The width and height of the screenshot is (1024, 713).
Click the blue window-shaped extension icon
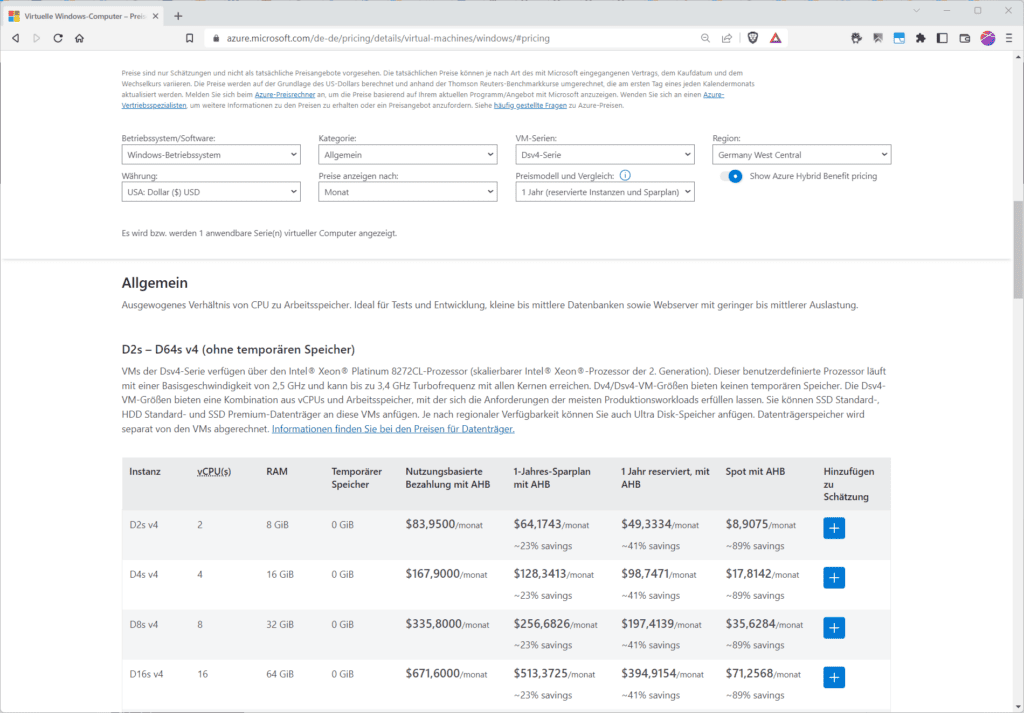click(x=899, y=39)
